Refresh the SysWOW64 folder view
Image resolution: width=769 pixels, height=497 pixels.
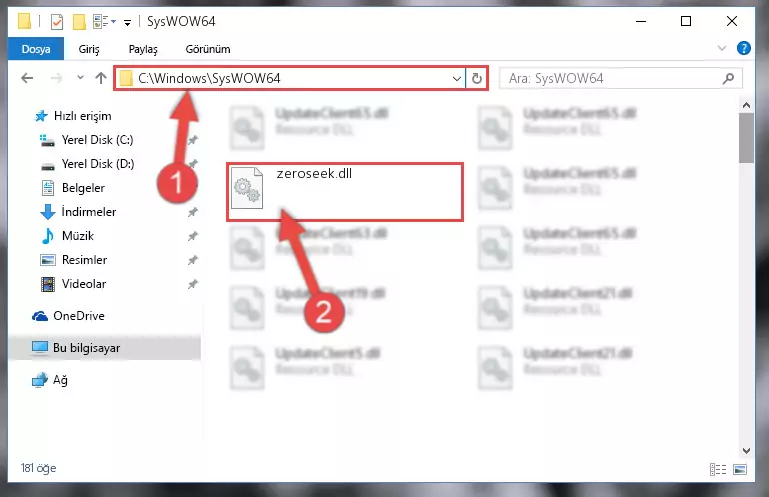[x=477, y=78]
